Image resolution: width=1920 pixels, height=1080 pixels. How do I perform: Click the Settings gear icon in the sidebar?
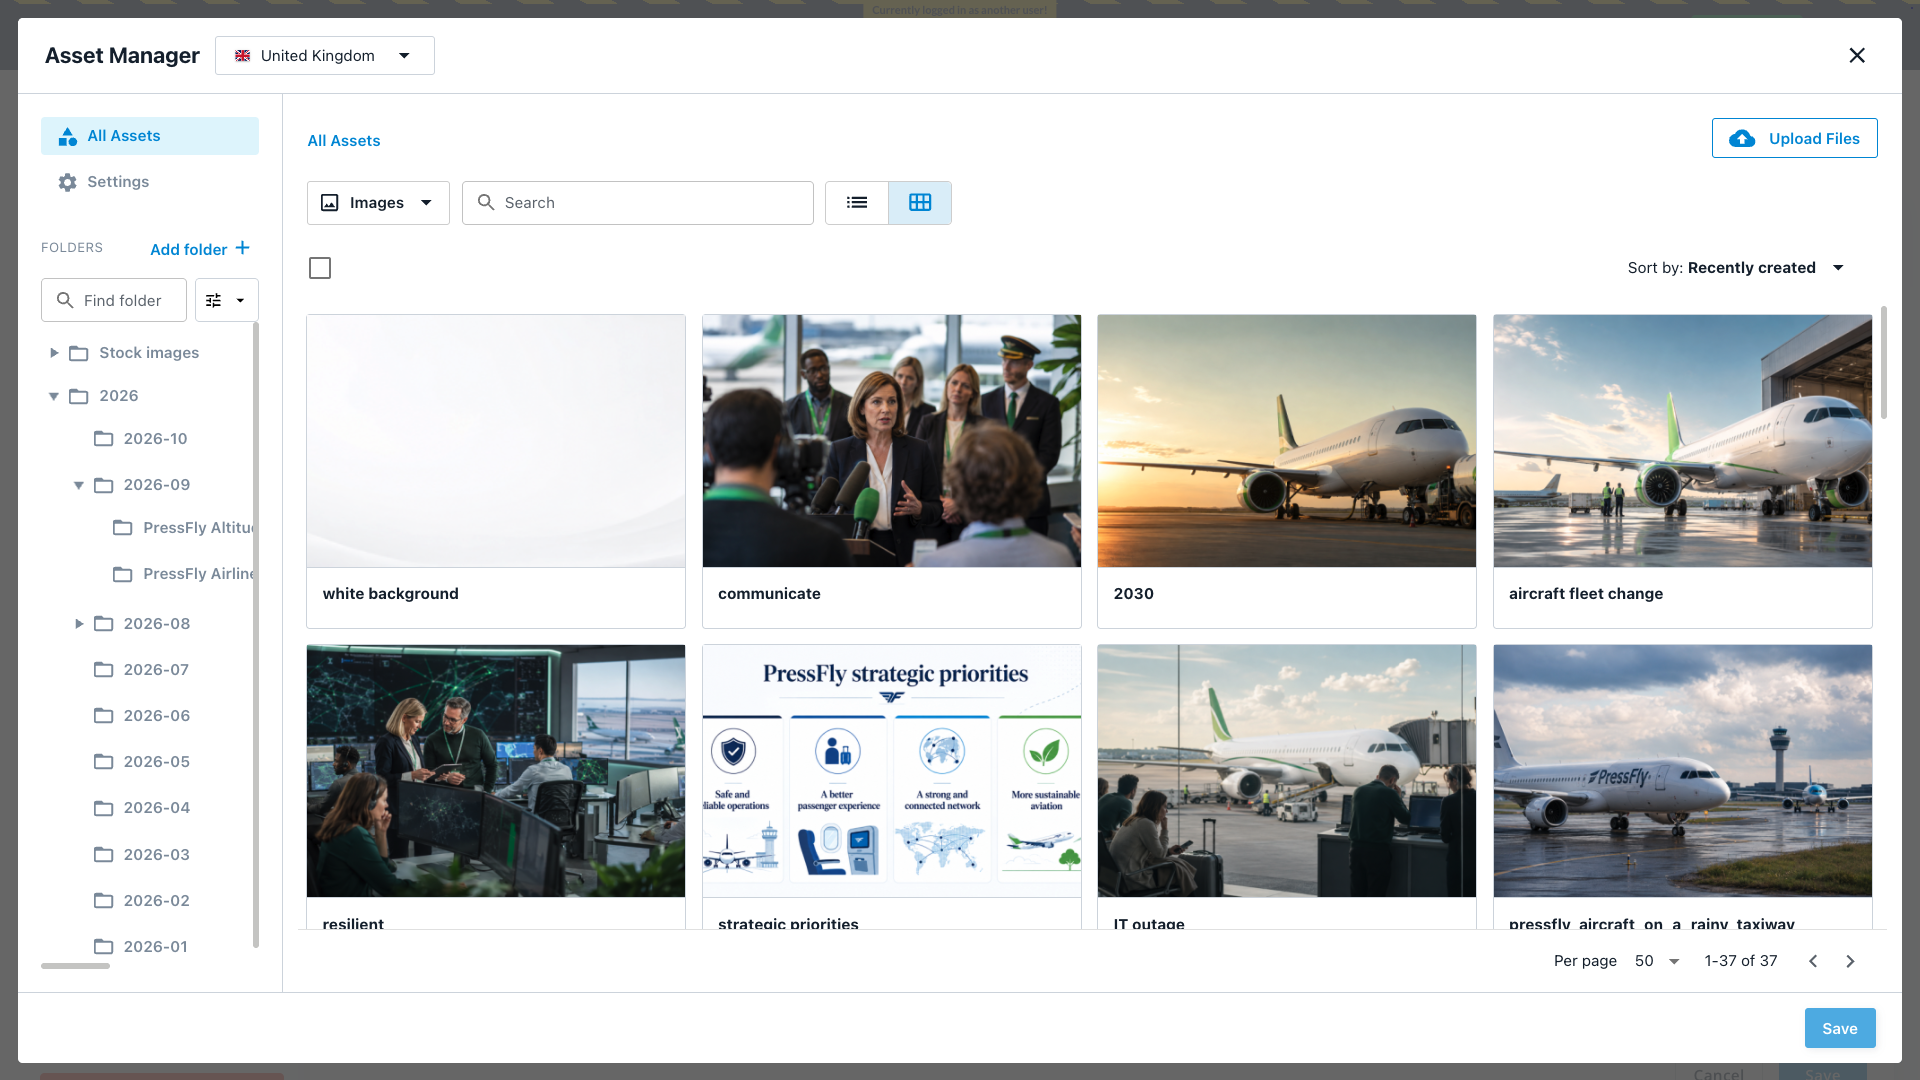click(67, 182)
